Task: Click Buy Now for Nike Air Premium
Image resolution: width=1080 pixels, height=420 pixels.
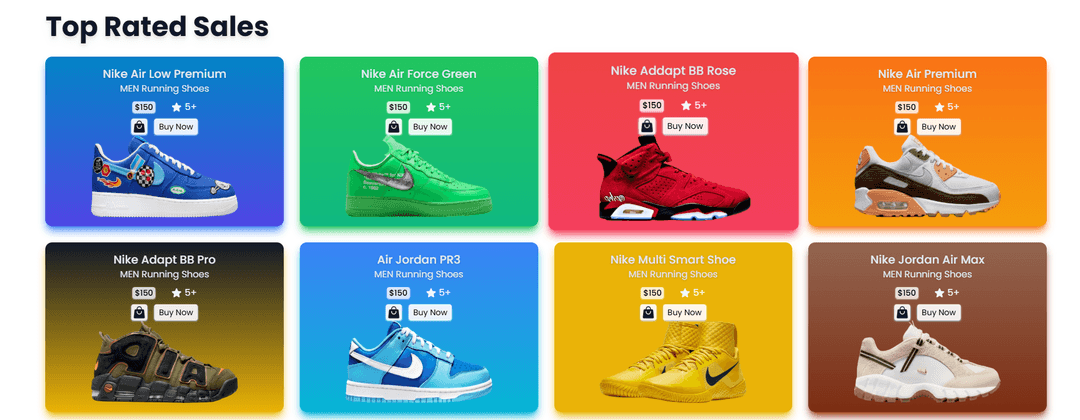Action: (x=939, y=127)
